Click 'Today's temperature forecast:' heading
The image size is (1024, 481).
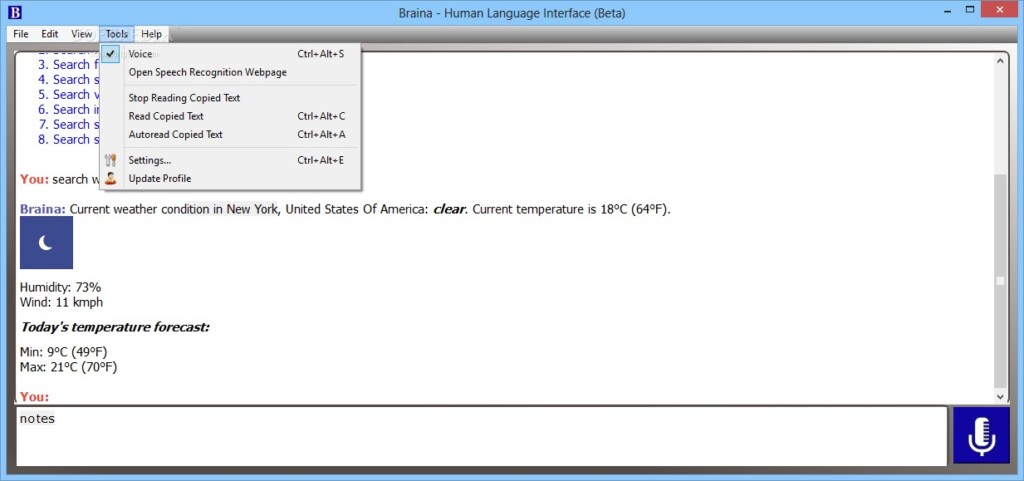(x=115, y=327)
